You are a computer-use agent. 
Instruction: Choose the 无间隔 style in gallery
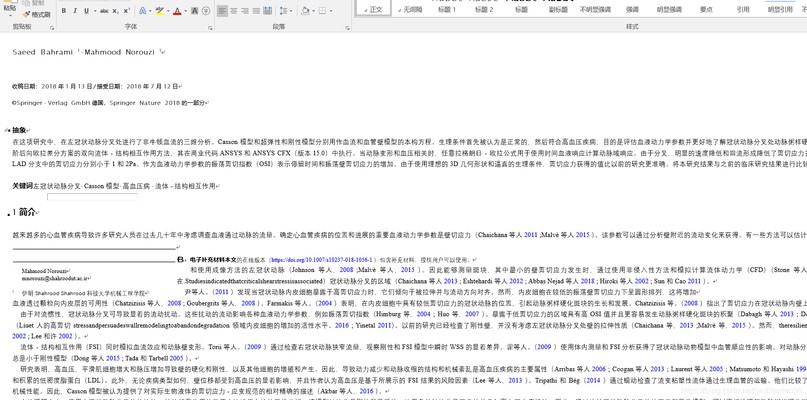pyautogui.click(x=410, y=9)
